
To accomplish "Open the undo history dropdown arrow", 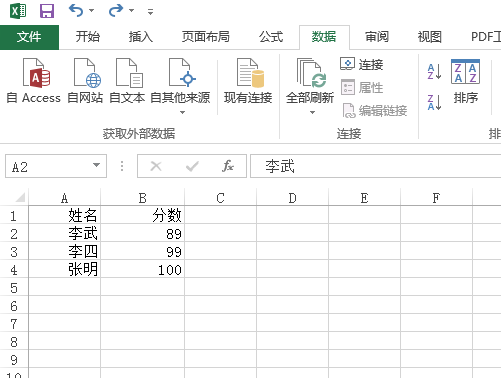I will pos(91,11).
